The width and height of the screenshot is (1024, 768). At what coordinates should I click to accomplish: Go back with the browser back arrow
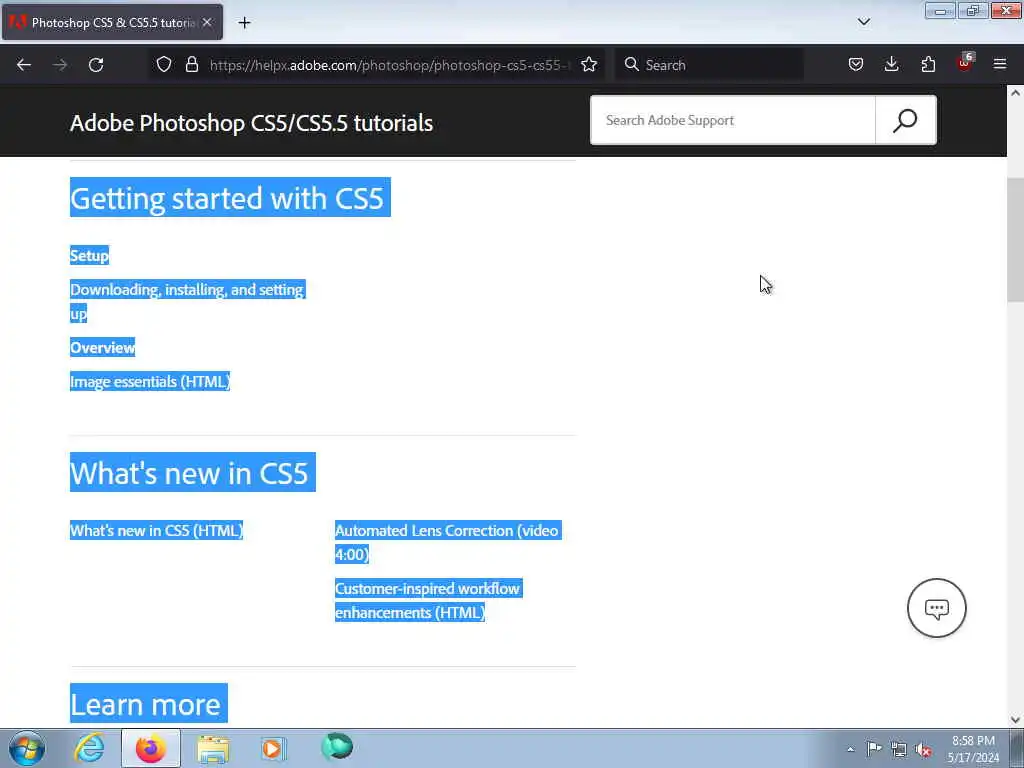coord(24,65)
